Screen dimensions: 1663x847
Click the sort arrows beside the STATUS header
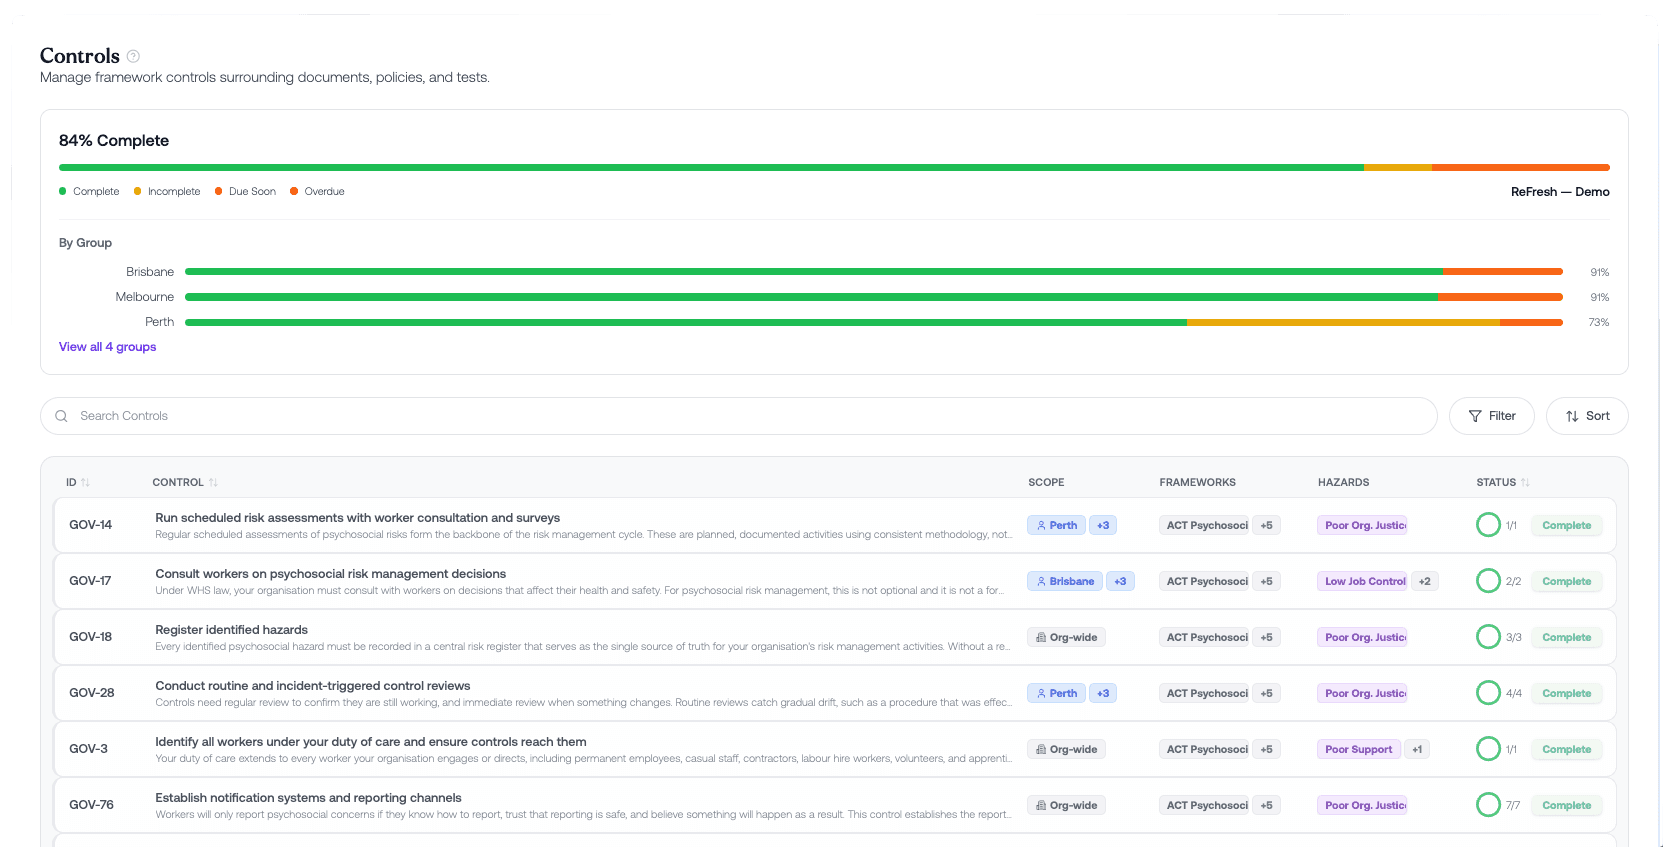point(1525,482)
